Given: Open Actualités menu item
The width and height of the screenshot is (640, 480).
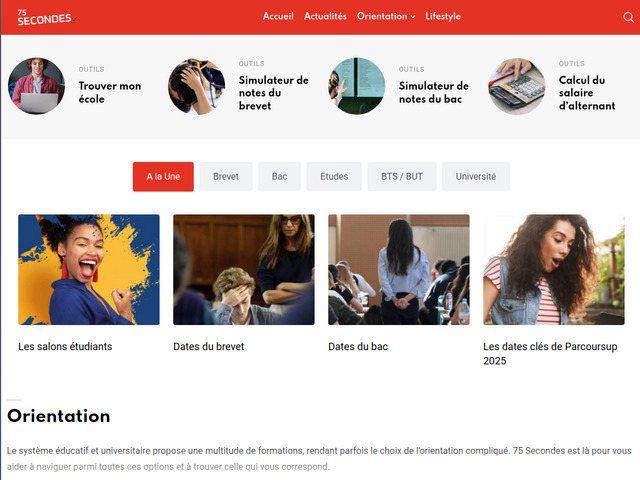Looking at the screenshot, I should click(x=325, y=16).
